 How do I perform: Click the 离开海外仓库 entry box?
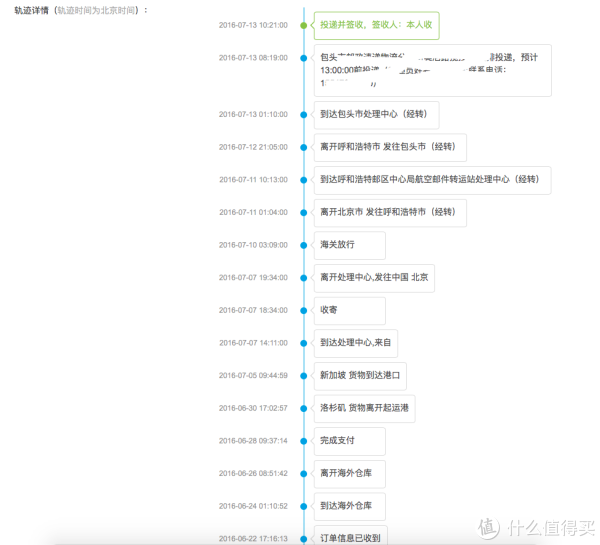pos(349,474)
